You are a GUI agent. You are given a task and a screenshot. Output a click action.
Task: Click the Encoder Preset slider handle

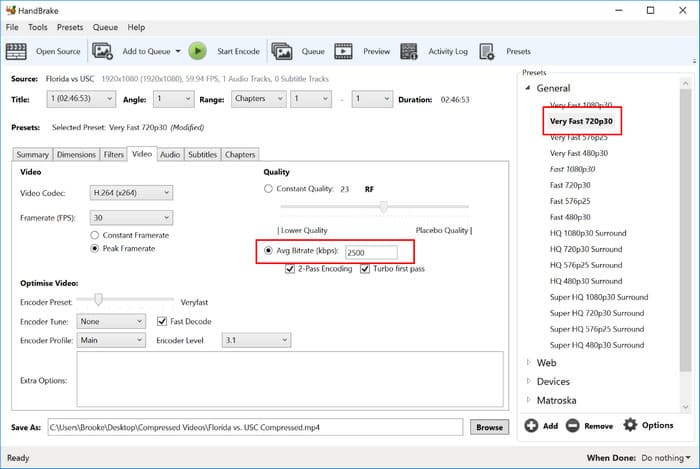[x=97, y=298]
